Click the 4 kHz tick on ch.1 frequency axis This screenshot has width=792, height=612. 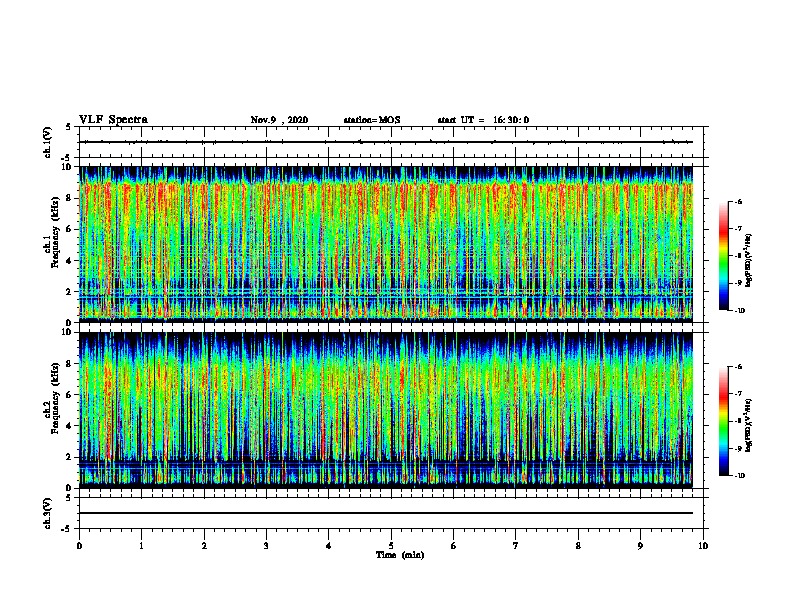[x=69, y=261]
